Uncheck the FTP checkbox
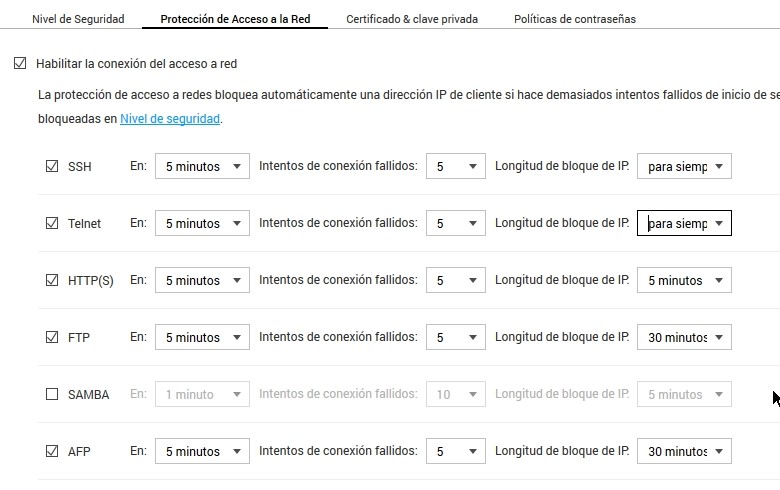The image size is (780, 490). coord(52,337)
